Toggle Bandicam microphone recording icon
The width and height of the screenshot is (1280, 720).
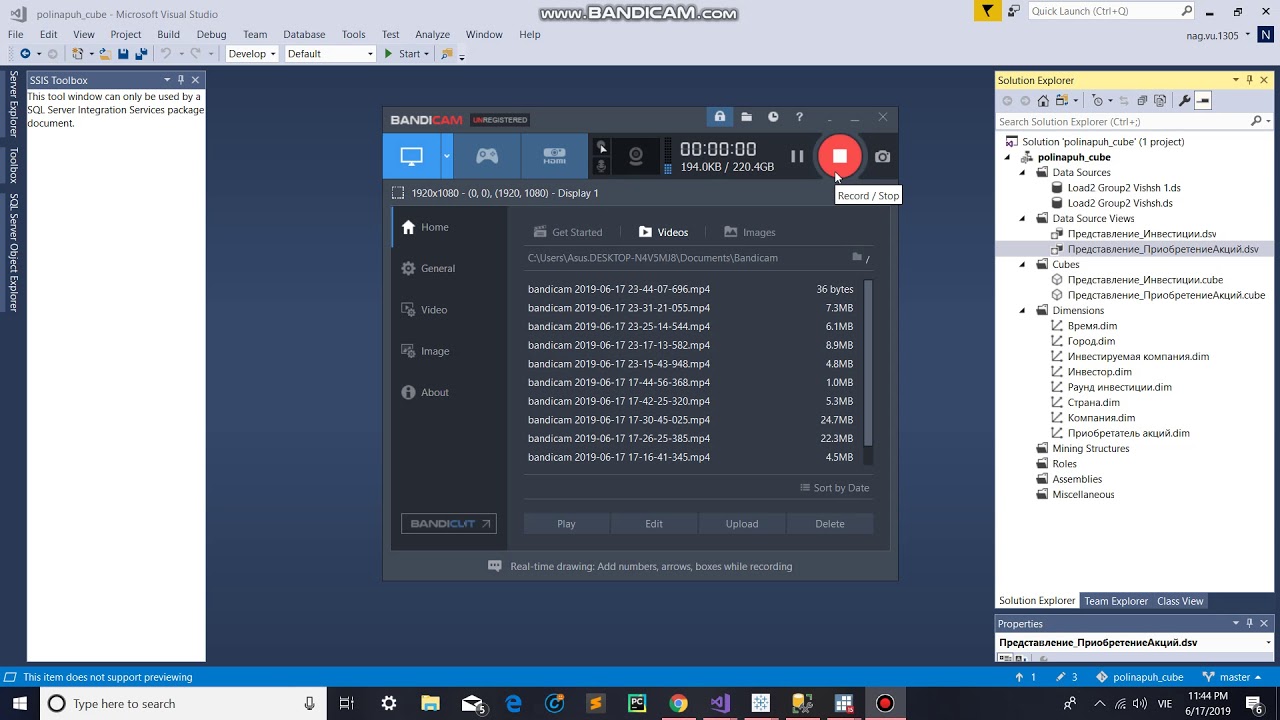(601, 166)
